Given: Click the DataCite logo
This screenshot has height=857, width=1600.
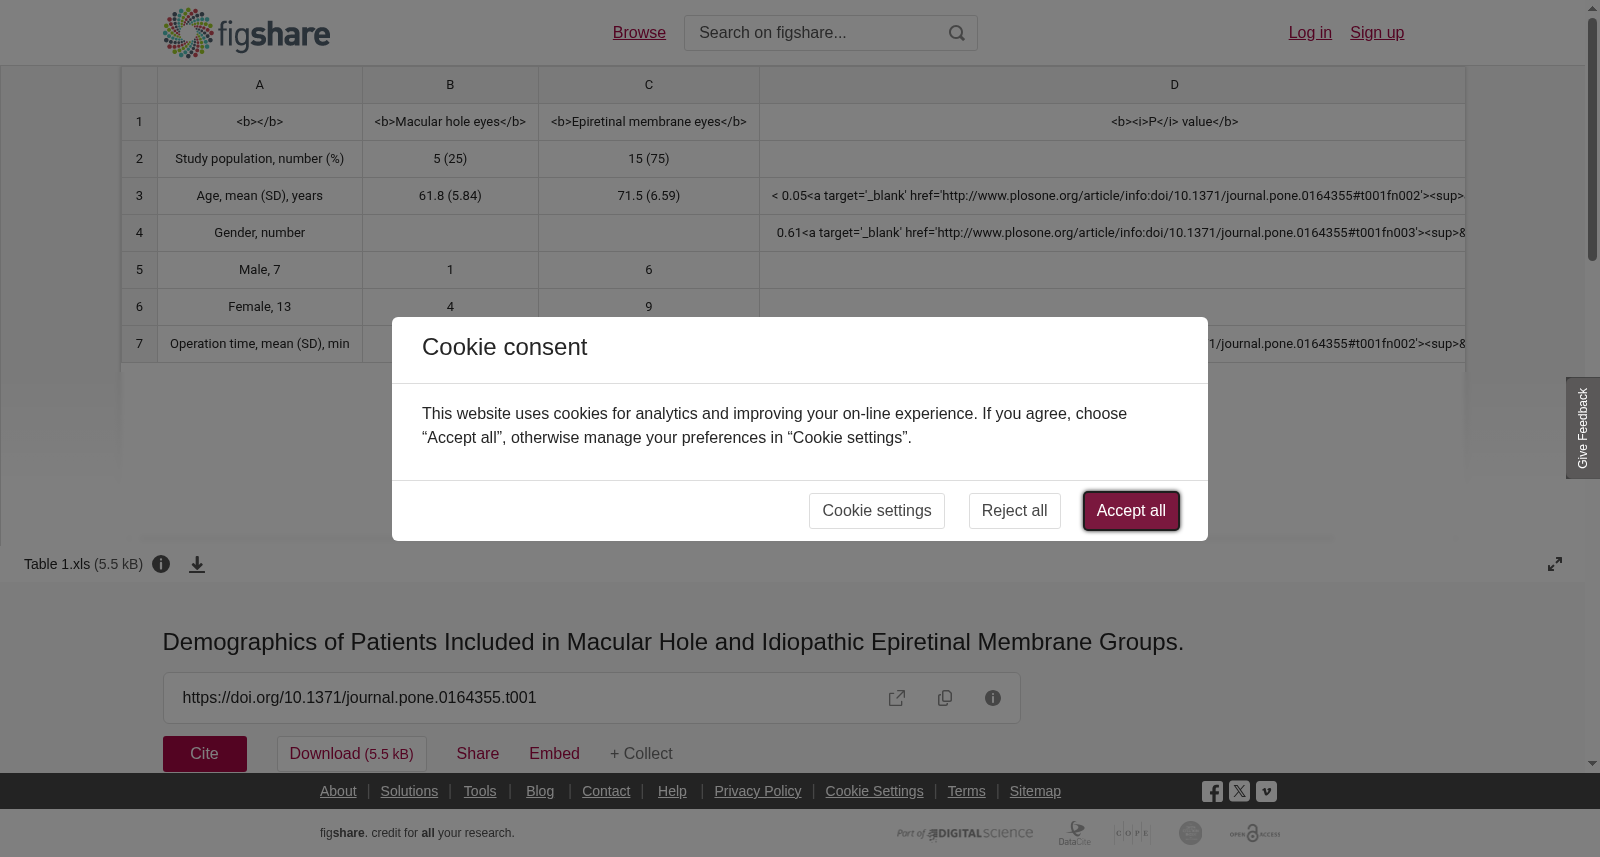Looking at the screenshot, I should [x=1075, y=833].
